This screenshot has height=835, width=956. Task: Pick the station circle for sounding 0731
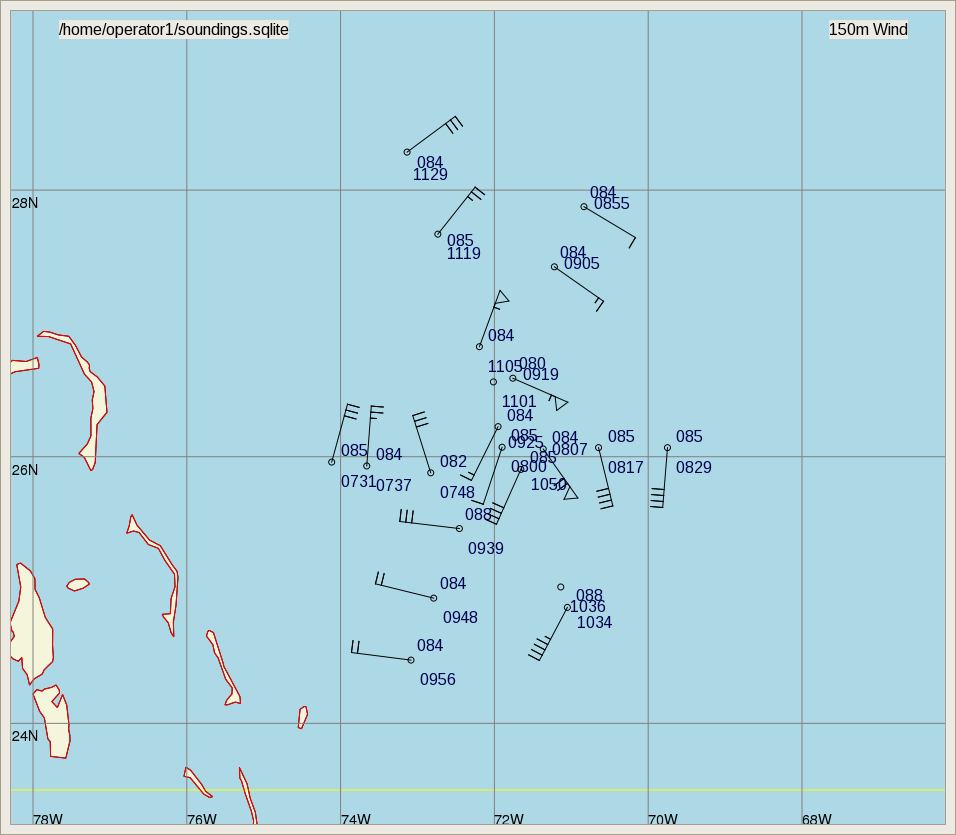[x=332, y=462]
